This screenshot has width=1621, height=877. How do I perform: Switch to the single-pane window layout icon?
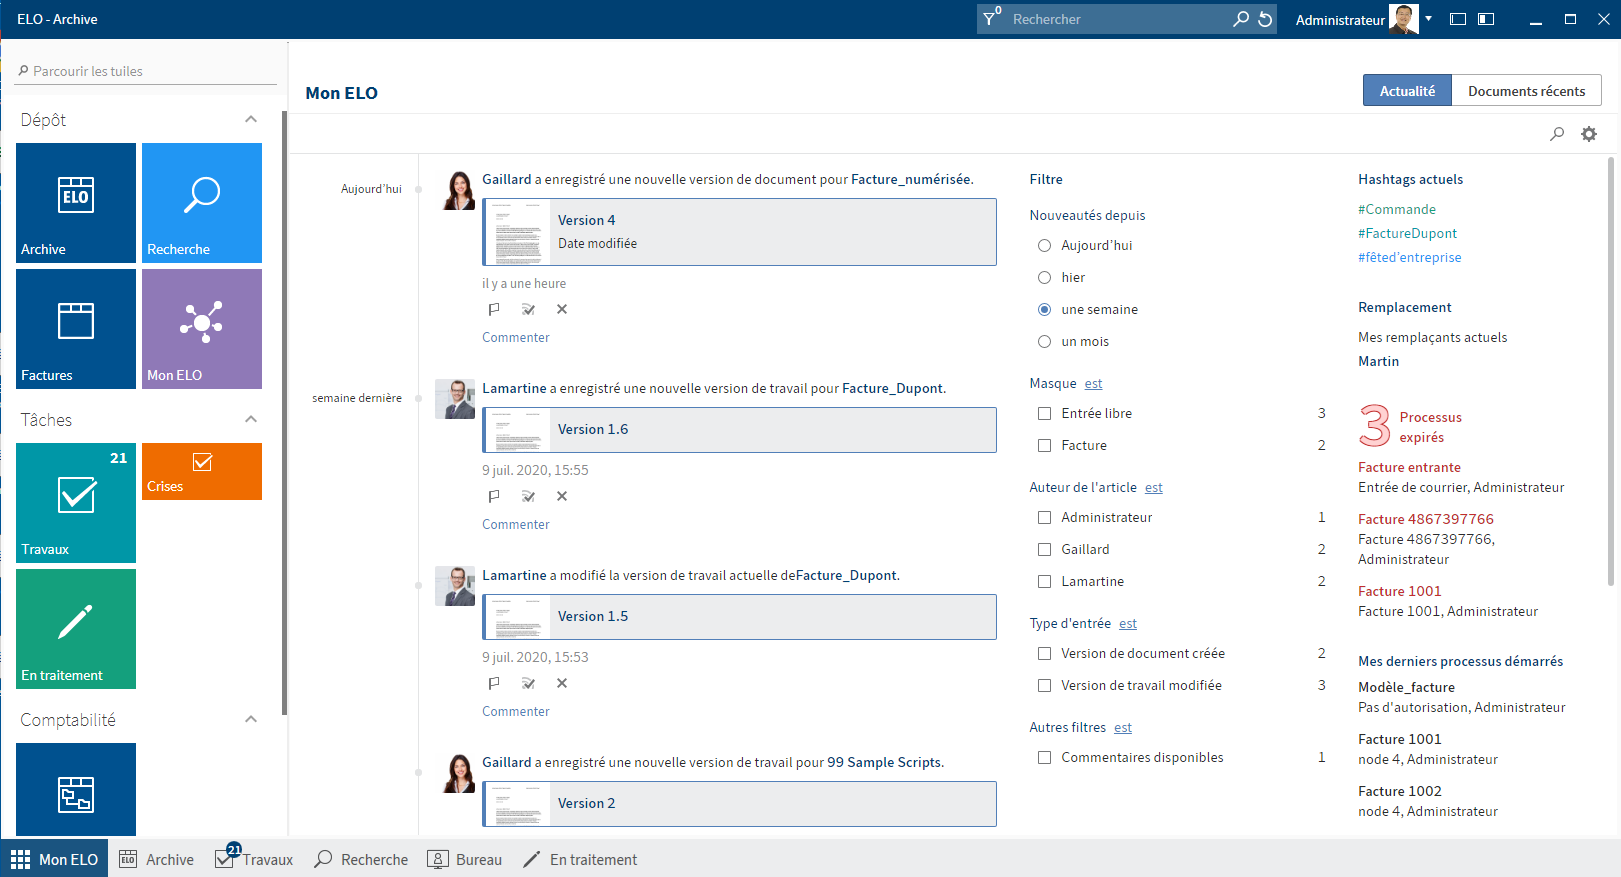[x=1458, y=19]
